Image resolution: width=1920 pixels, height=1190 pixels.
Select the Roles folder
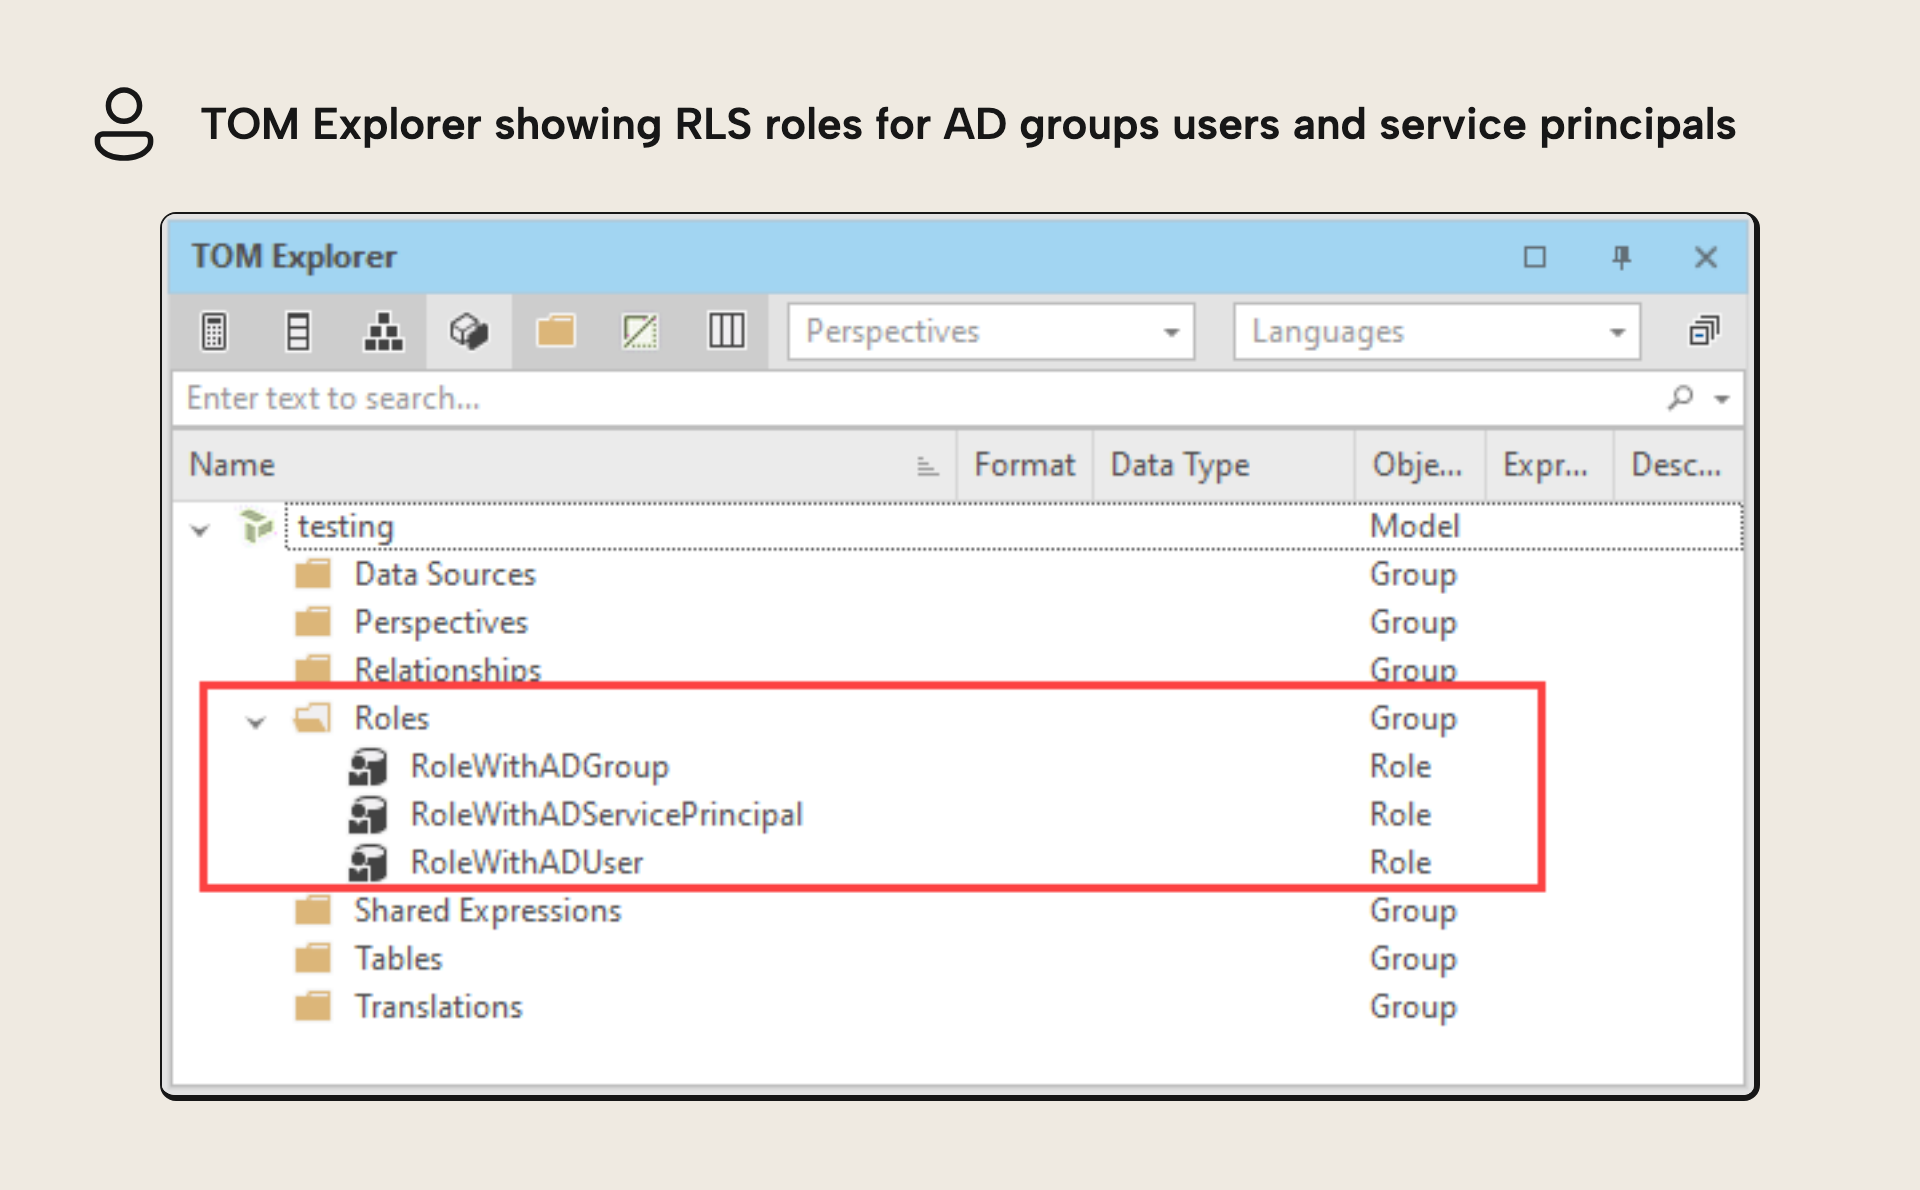pos(391,718)
